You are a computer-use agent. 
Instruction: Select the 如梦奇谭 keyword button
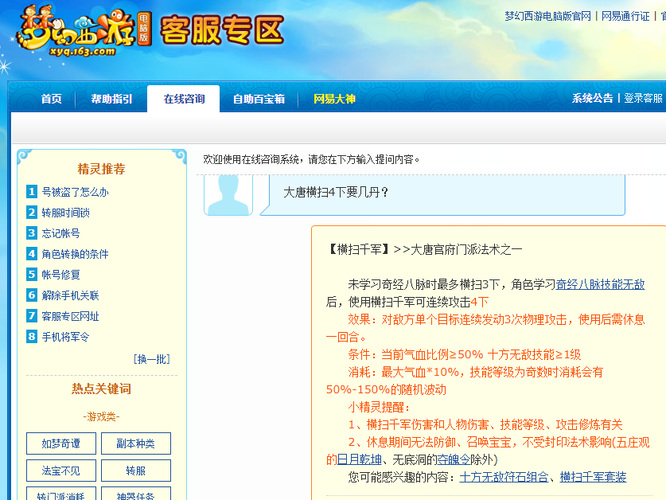tap(61, 443)
